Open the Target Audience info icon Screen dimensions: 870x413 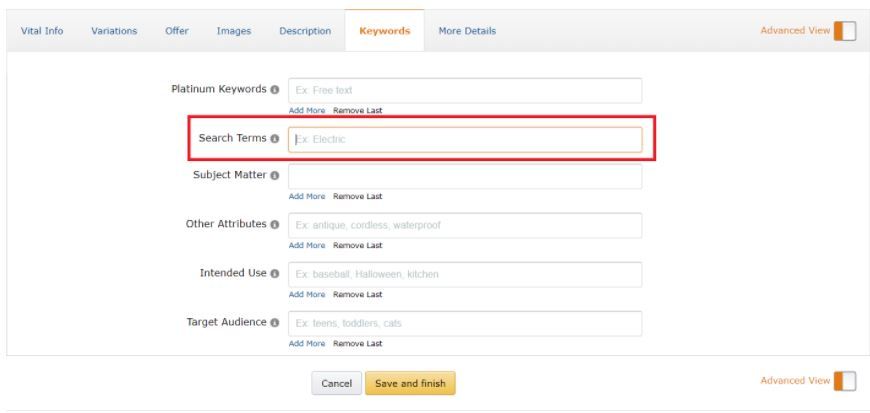click(x=275, y=323)
